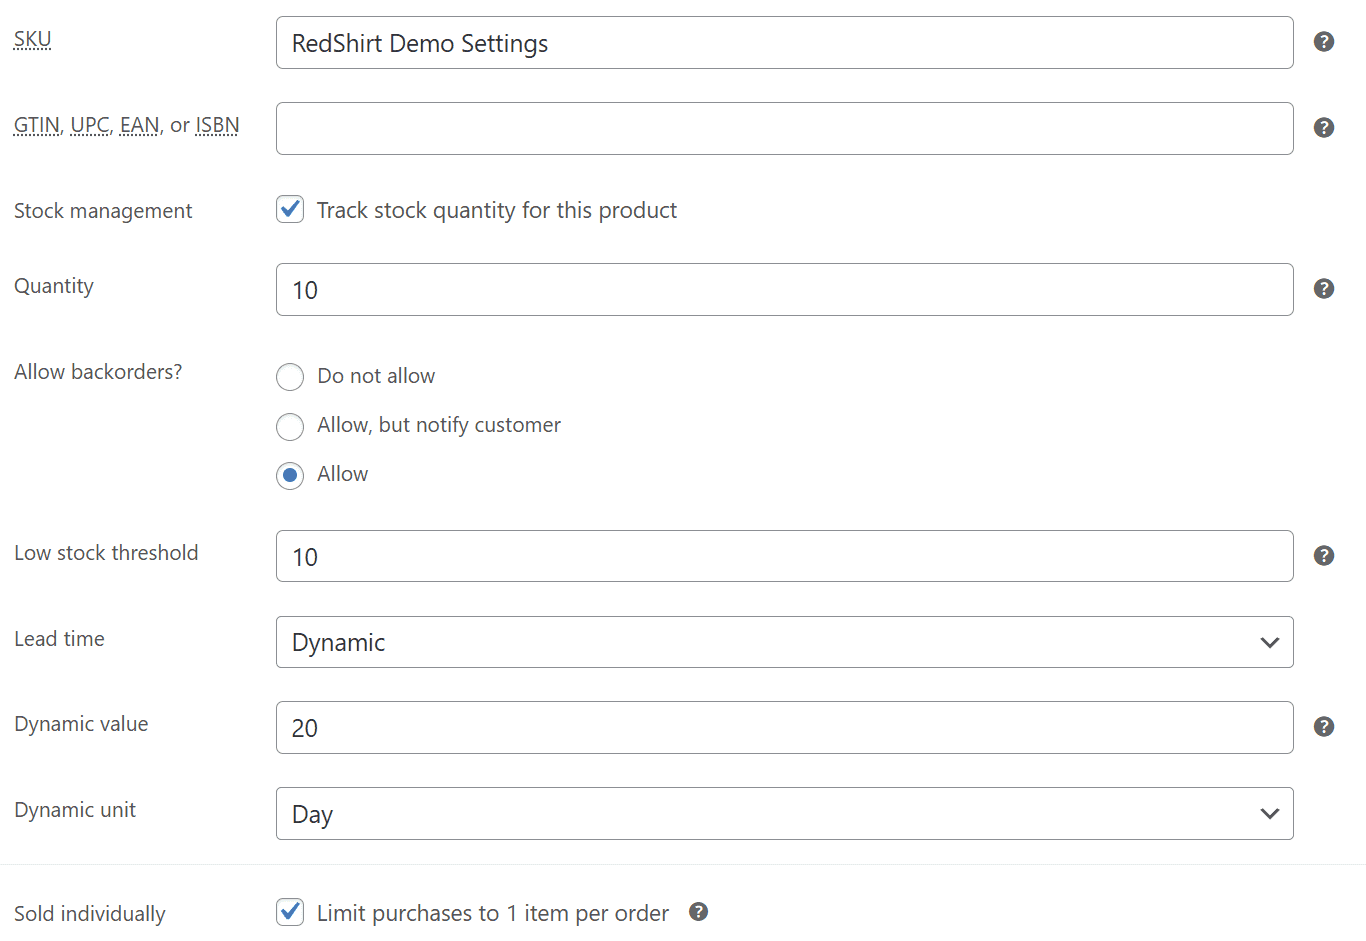1366x941 pixels.
Task: Click into the Quantity input field
Action: pos(784,289)
